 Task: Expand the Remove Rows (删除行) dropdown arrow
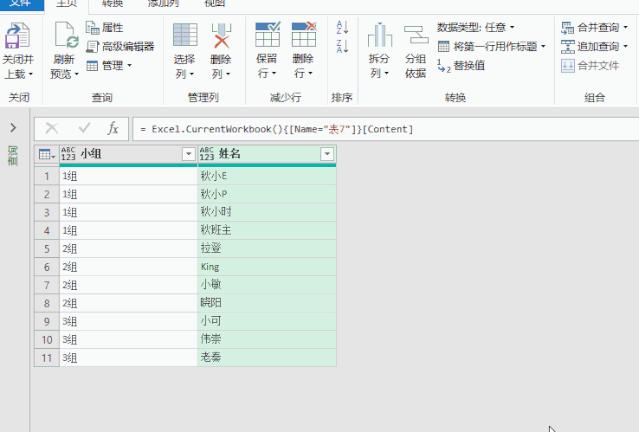coord(310,74)
